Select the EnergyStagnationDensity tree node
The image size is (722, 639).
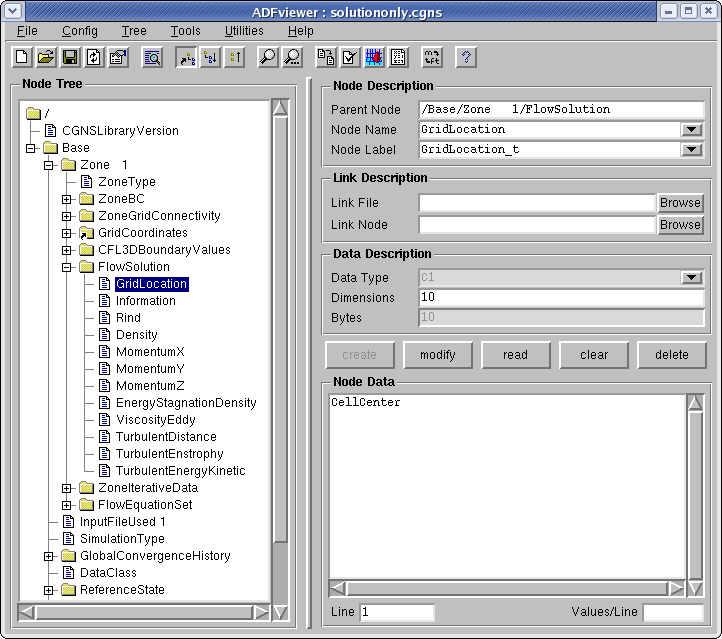[x=186, y=403]
